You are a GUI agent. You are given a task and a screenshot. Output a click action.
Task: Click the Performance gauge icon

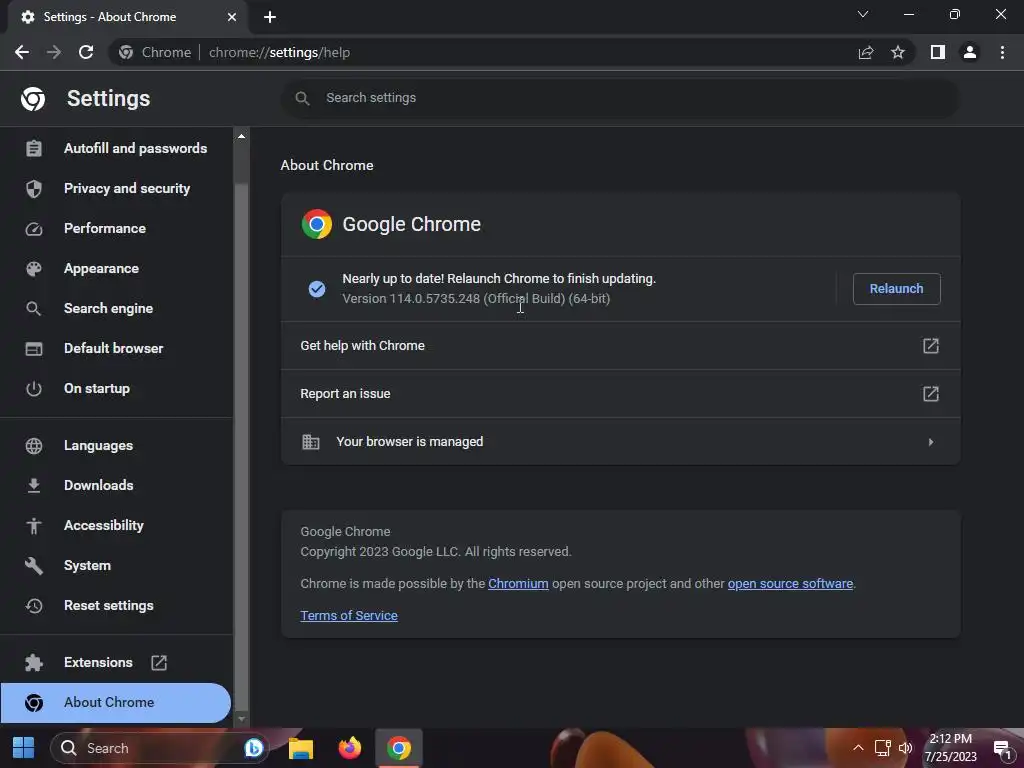click(x=34, y=229)
